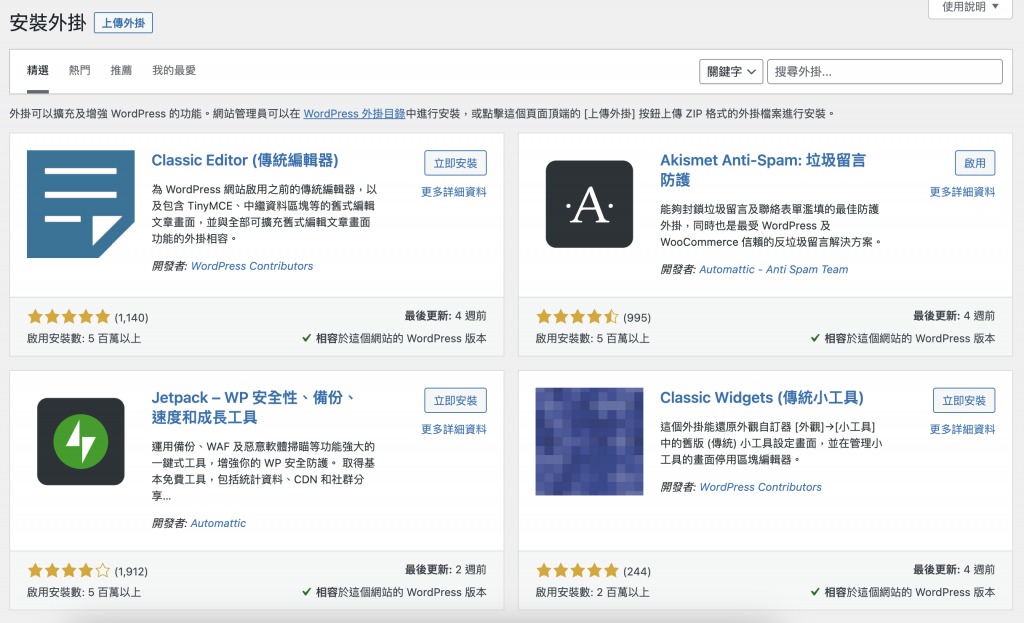Screen dimensions: 1024x623
Task: Click Jetpack star rating
Action: coord(69,571)
